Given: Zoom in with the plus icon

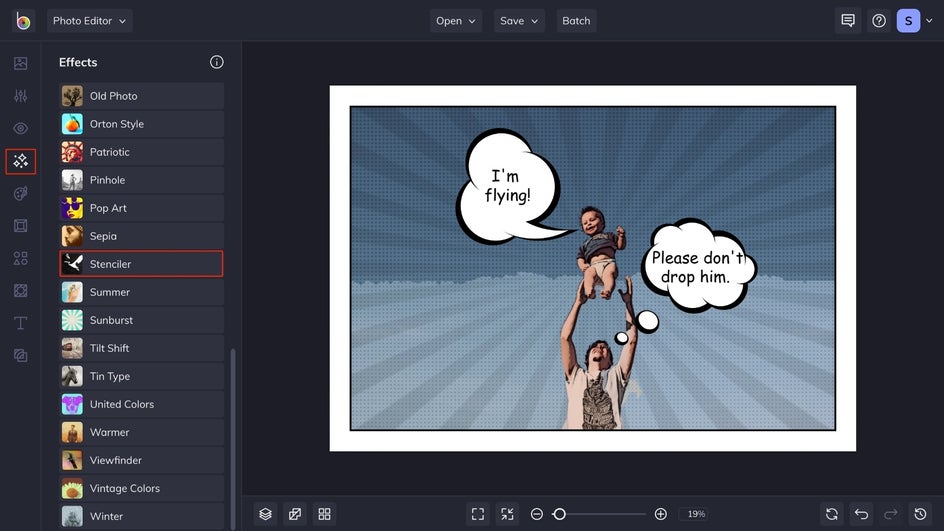Looking at the screenshot, I should click(660, 514).
